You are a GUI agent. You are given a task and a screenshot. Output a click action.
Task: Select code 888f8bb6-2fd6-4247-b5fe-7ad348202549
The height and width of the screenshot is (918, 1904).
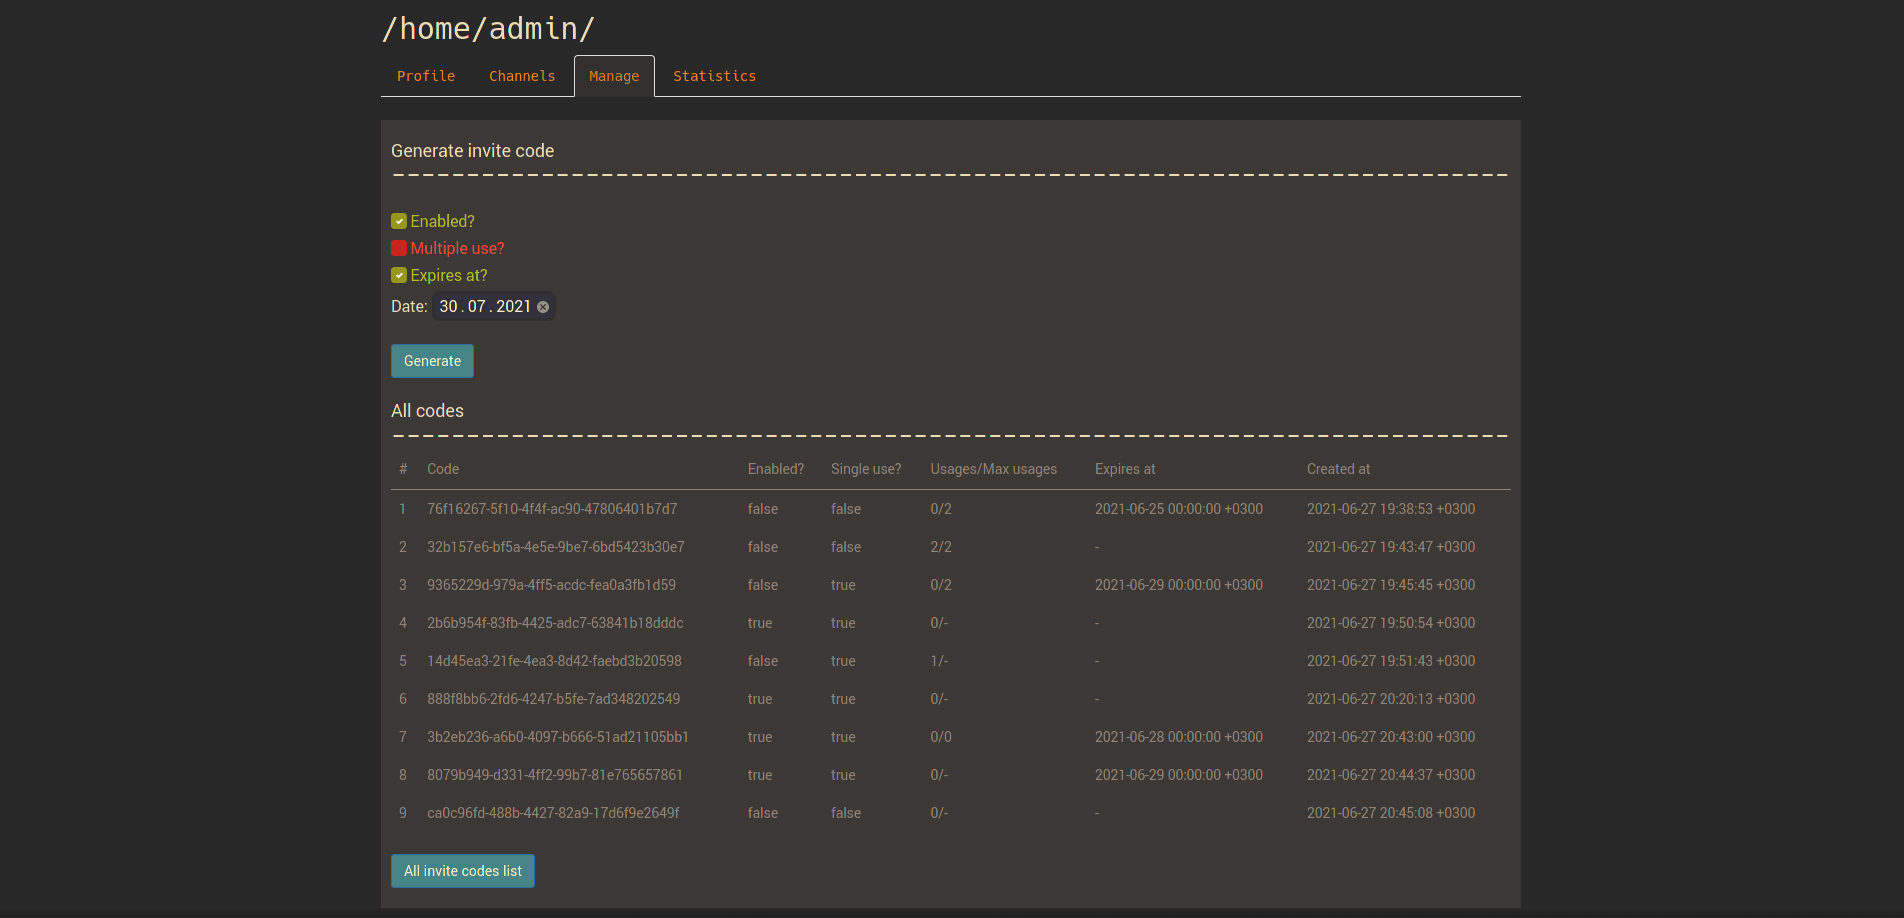point(553,699)
